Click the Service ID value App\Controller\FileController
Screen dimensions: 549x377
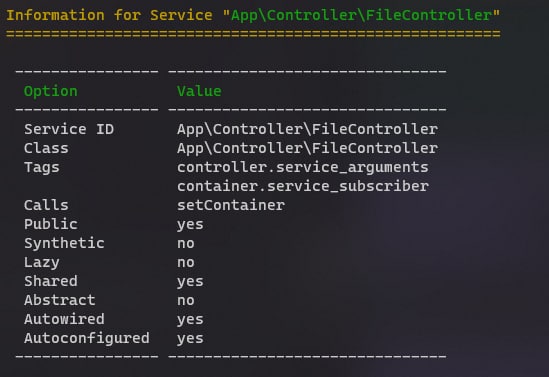307,130
